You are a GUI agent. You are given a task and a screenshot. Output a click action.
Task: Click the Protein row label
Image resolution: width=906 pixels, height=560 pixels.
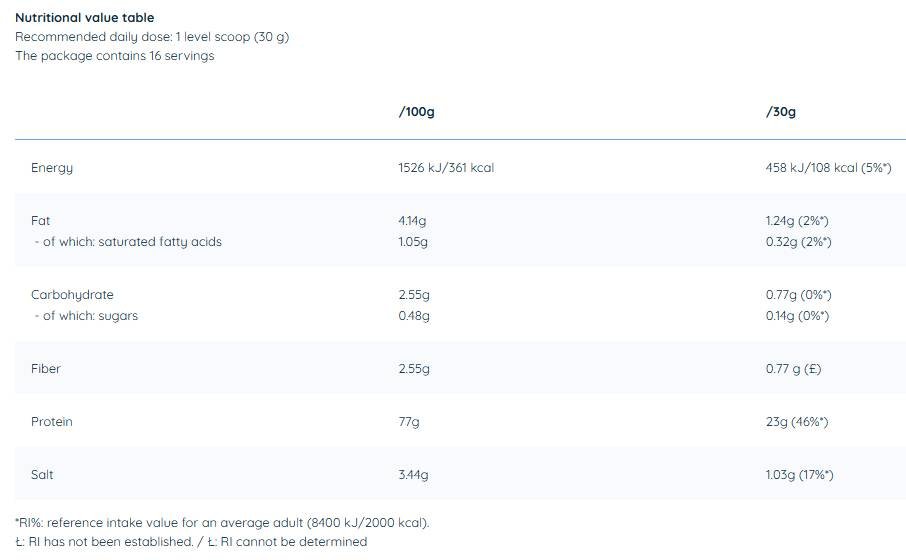(x=52, y=422)
